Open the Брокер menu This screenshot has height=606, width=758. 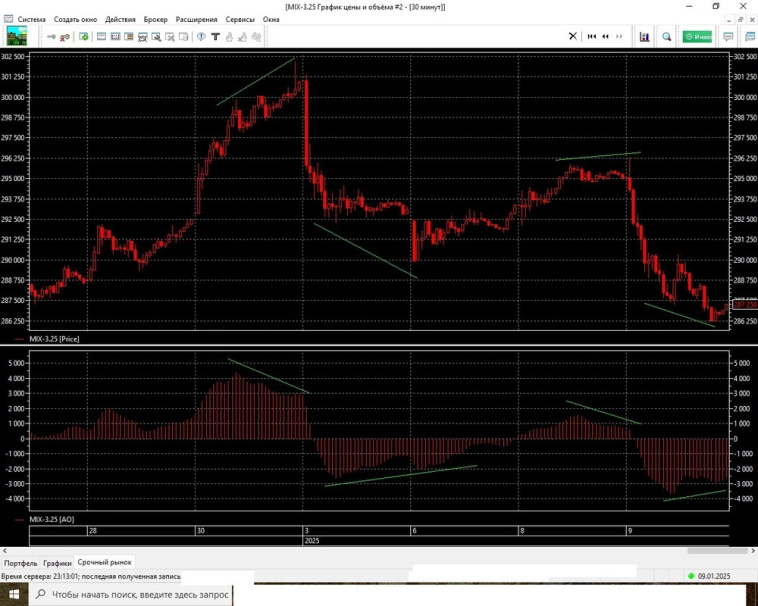click(155, 20)
